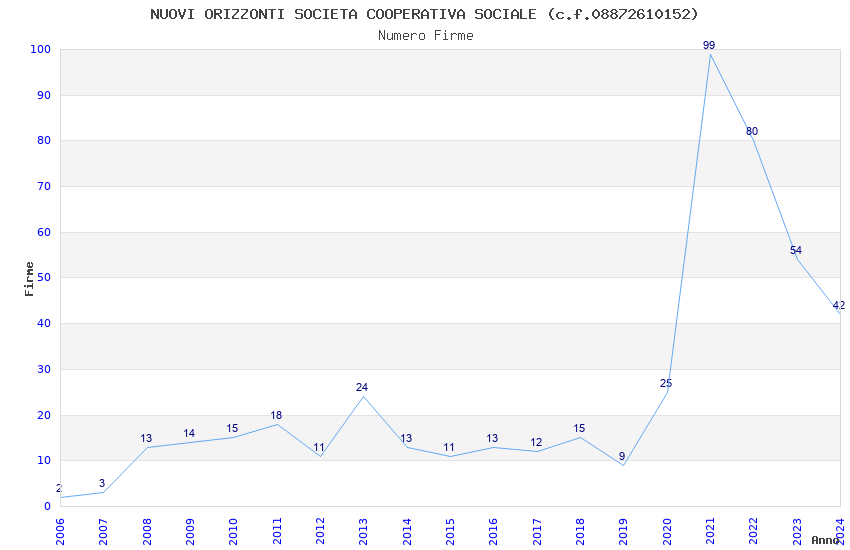Click the data label 24 for 2013
The height and width of the screenshot is (550, 850).
tap(362, 387)
